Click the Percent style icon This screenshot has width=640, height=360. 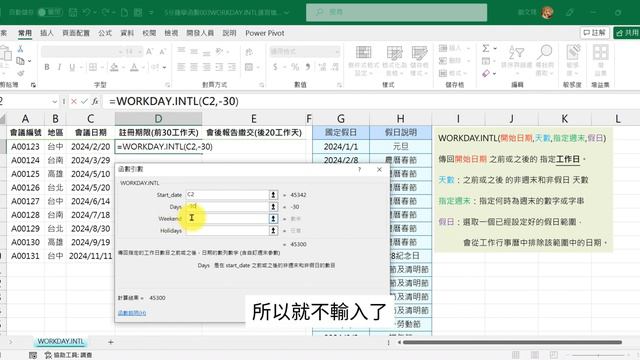point(295,67)
